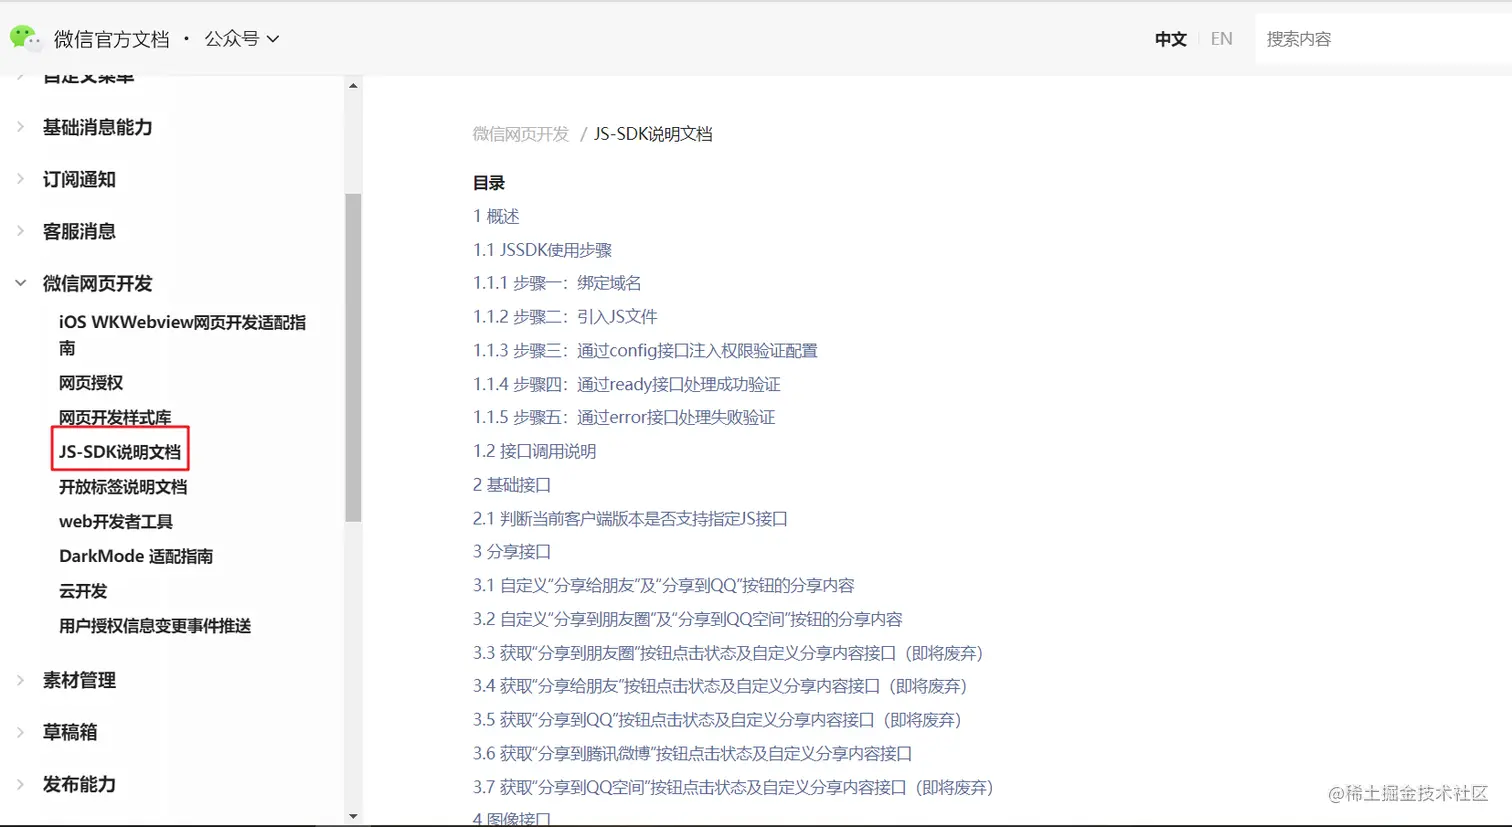Viewport: 1512px width, 827px height.
Task: Open 3.7 获取分享到QQ空间 link
Action: point(734,788)
